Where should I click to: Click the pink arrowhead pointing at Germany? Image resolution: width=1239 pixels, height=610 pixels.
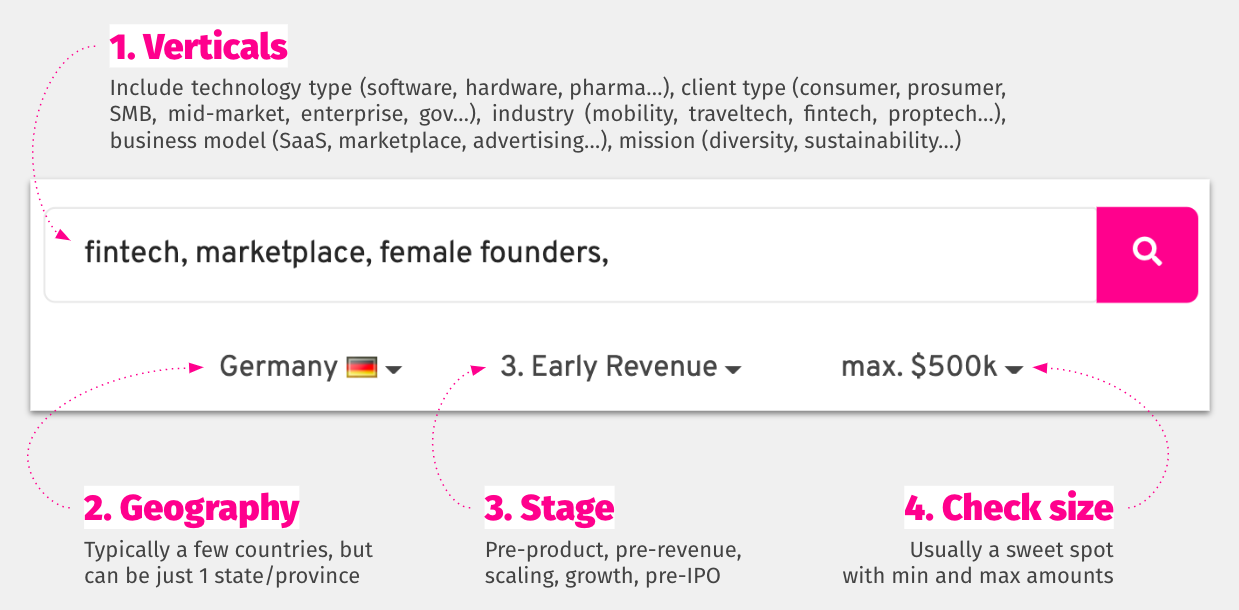tap(197, 367)
